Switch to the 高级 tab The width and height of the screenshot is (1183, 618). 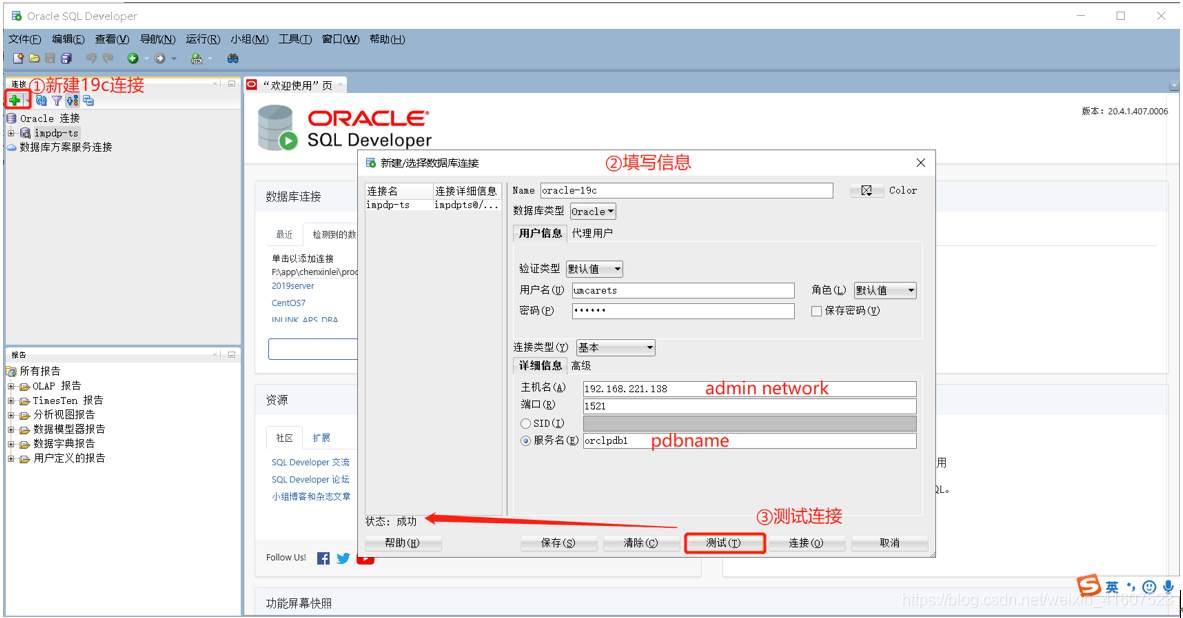(x=581, y=366)
